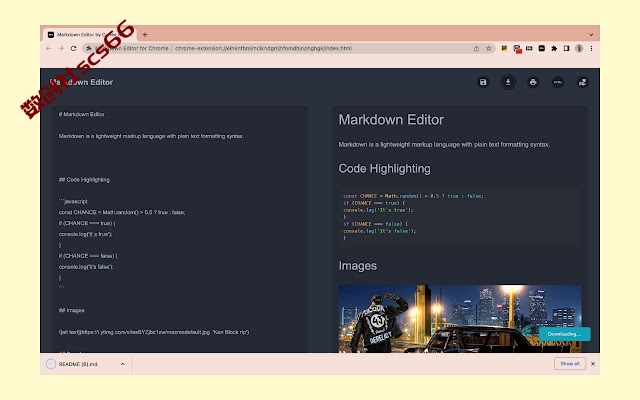Open the Chrome three-dot menu

click(591, 48)
